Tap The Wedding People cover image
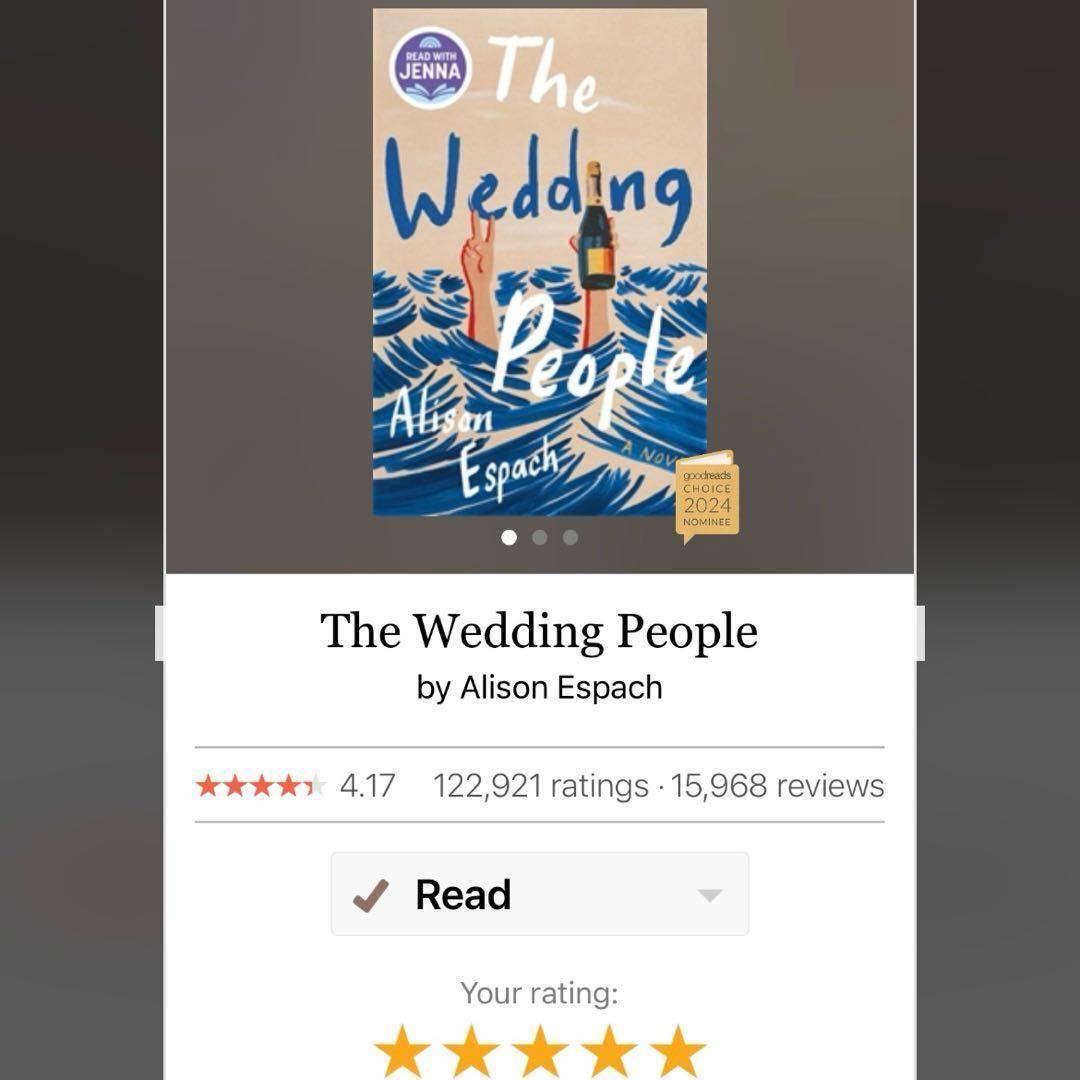 click(x=540, y=262)
